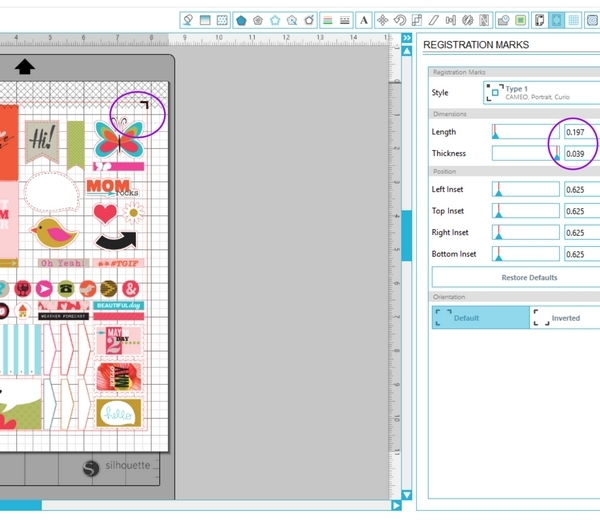
Task: Click the Thickness slider track
Action: point(526,153)
